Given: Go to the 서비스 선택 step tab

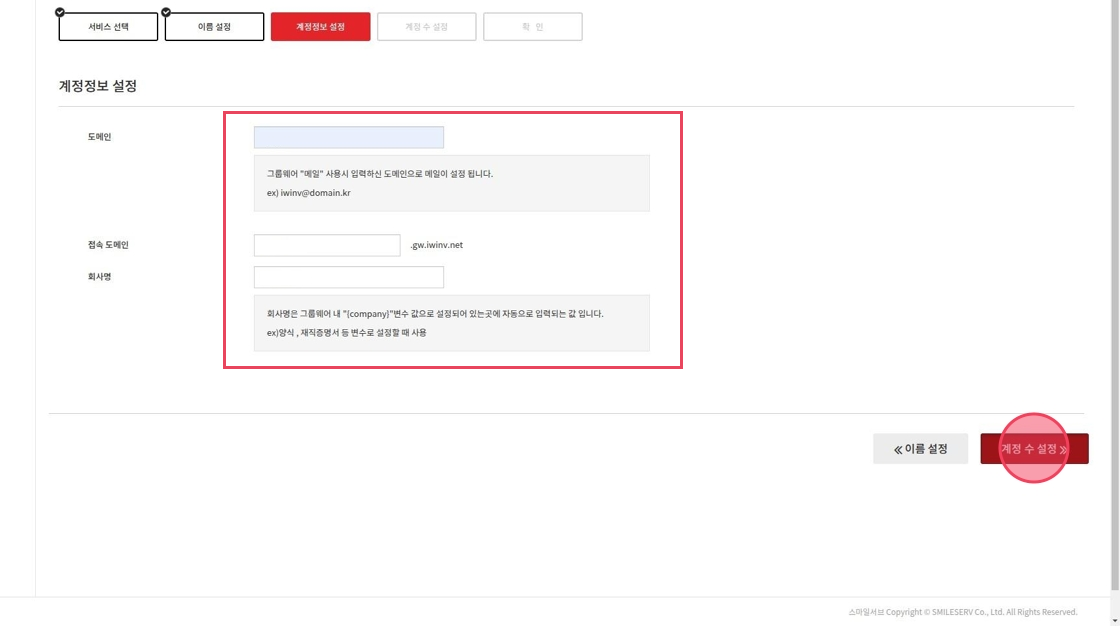Looking at the screenshot, I should [108, 26].
